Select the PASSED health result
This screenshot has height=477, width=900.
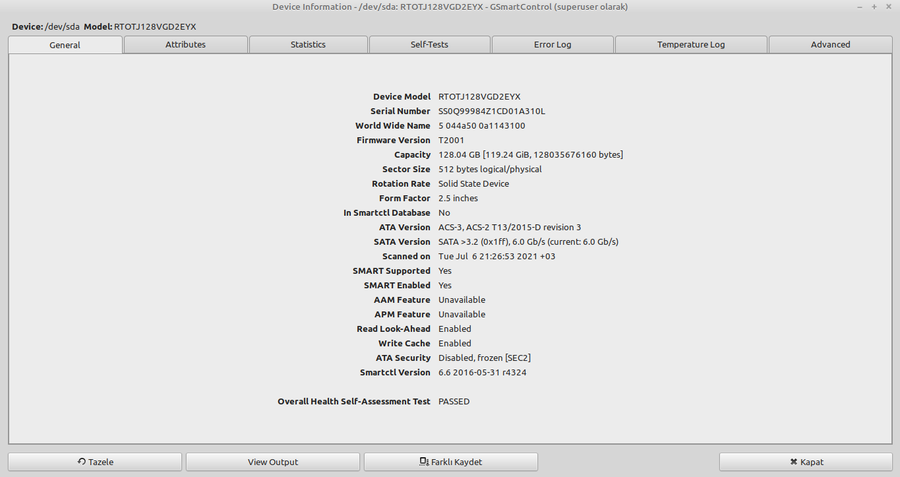(x=453, y=401)
